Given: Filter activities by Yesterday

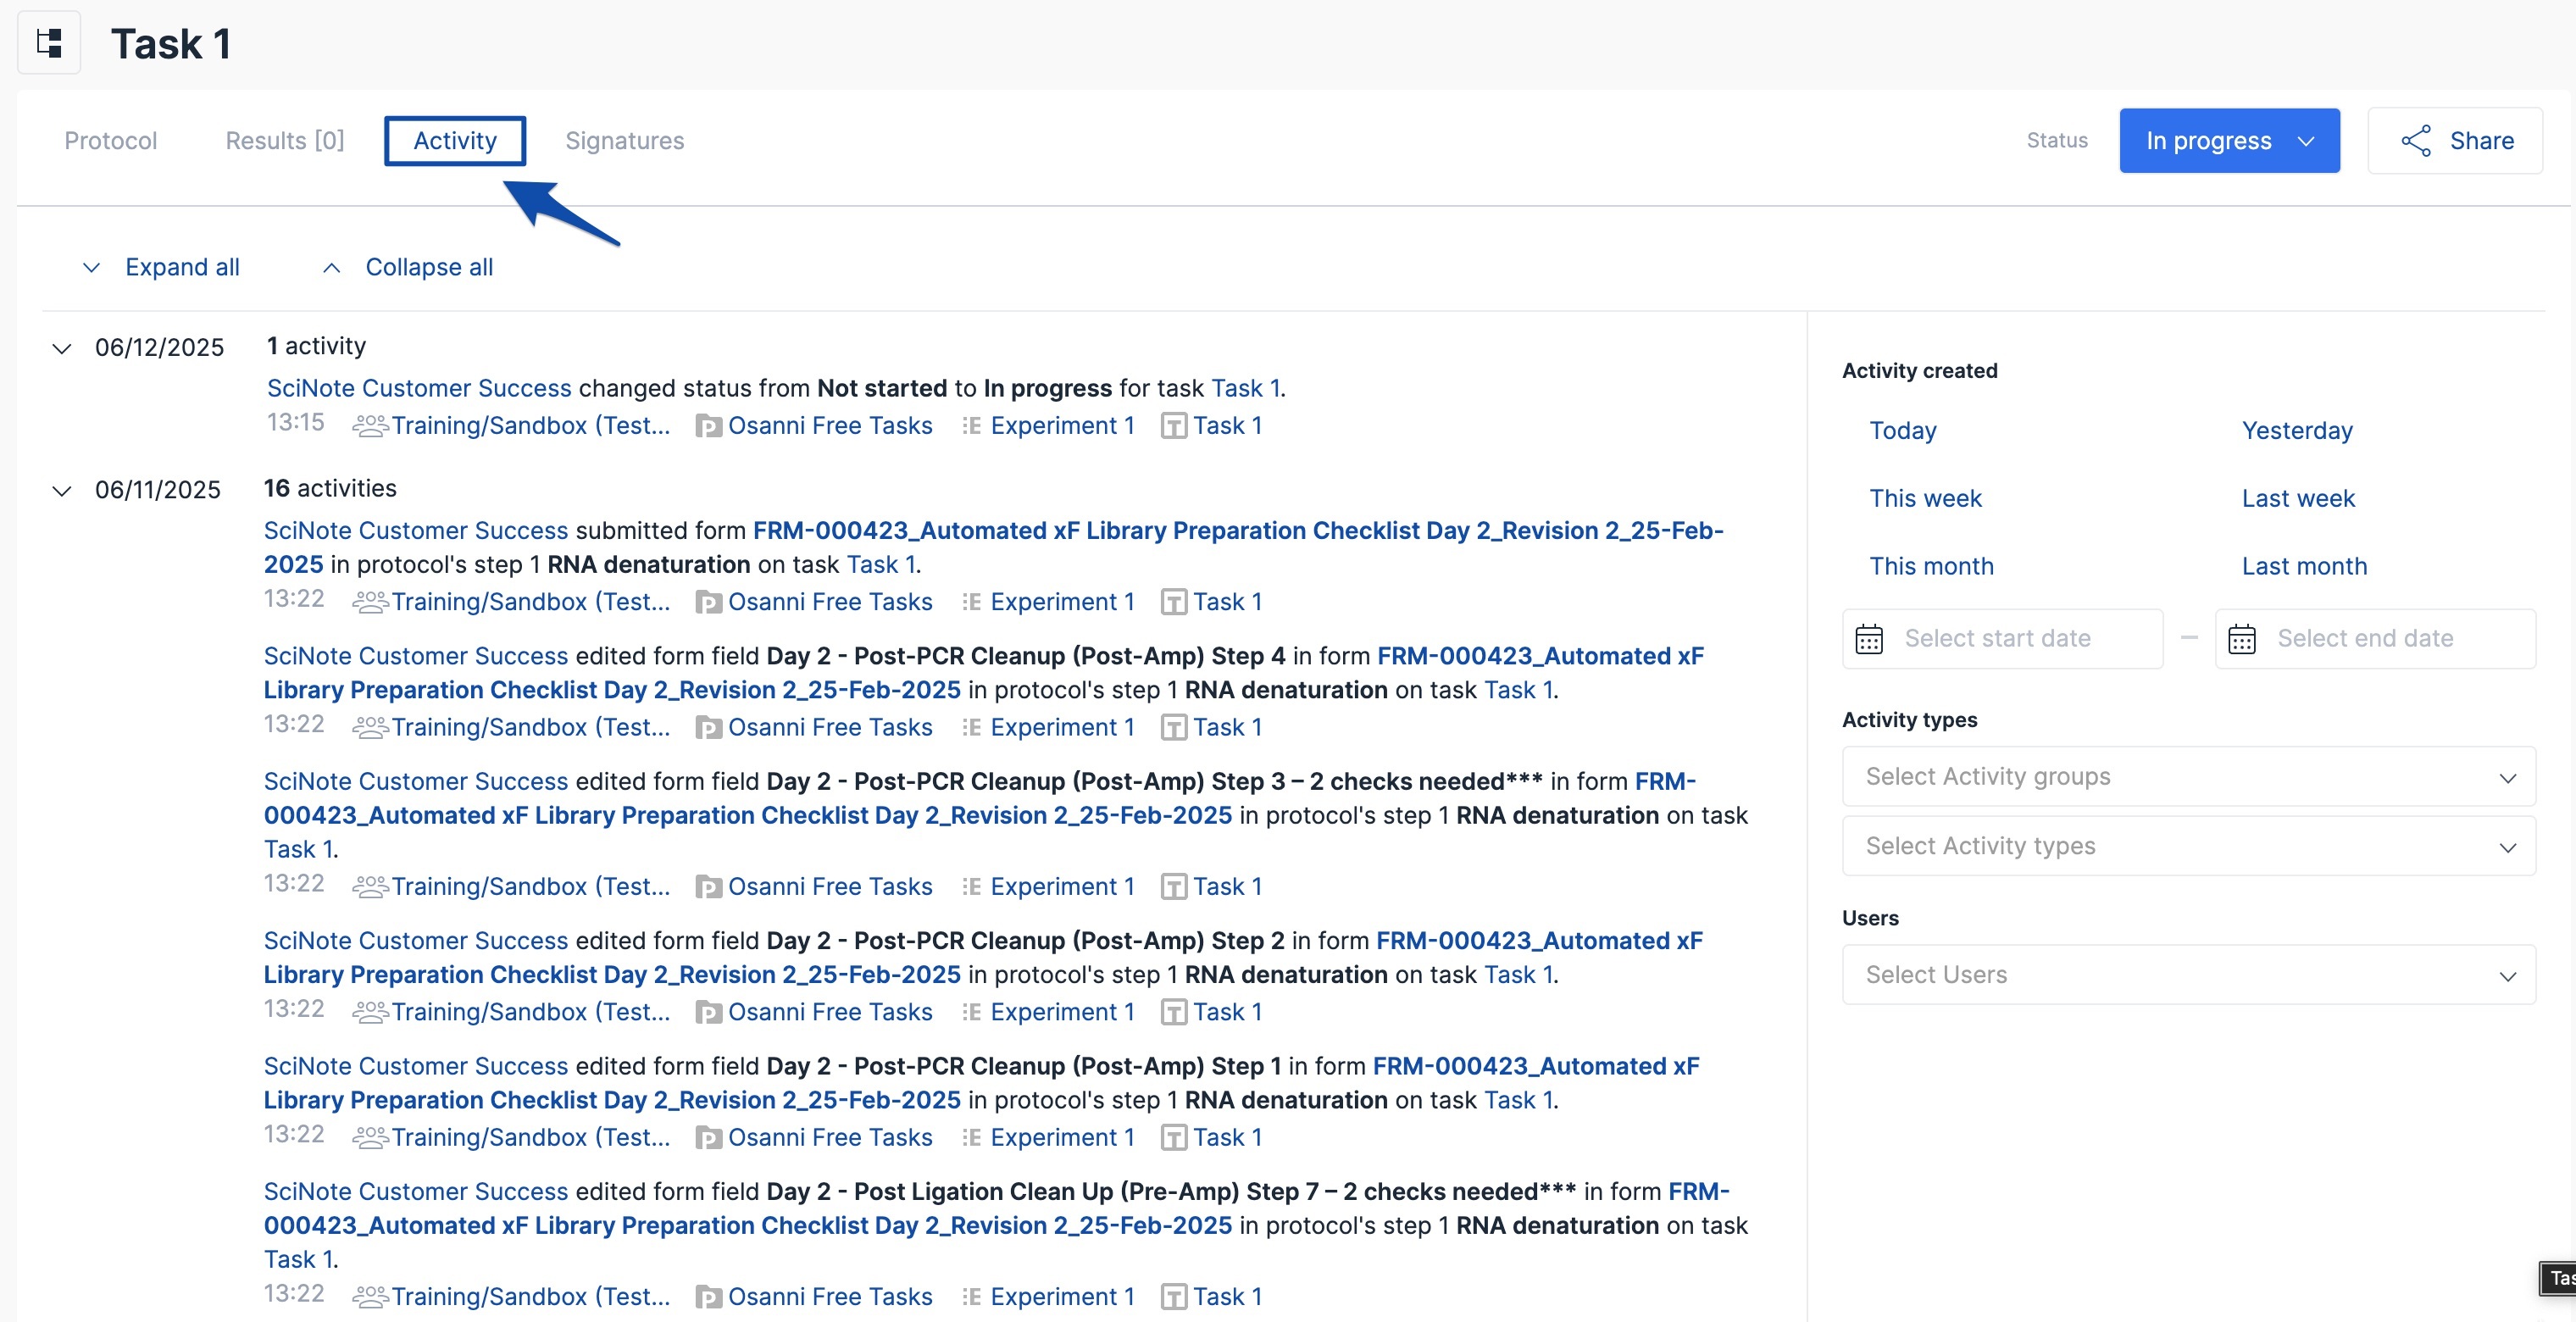Looking at the screenshot, I should pyautogui.click(x=2296, y=431).
